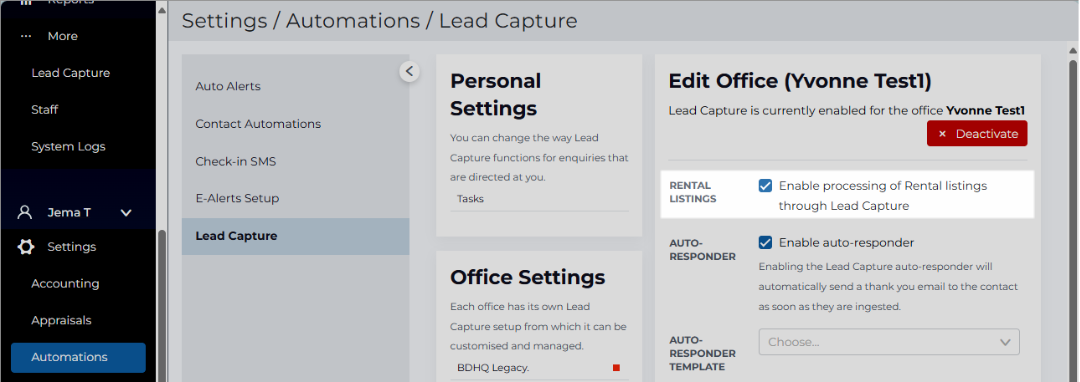Open Appraisals settings
Viewport: 1080px width, 382px height.
61,320
